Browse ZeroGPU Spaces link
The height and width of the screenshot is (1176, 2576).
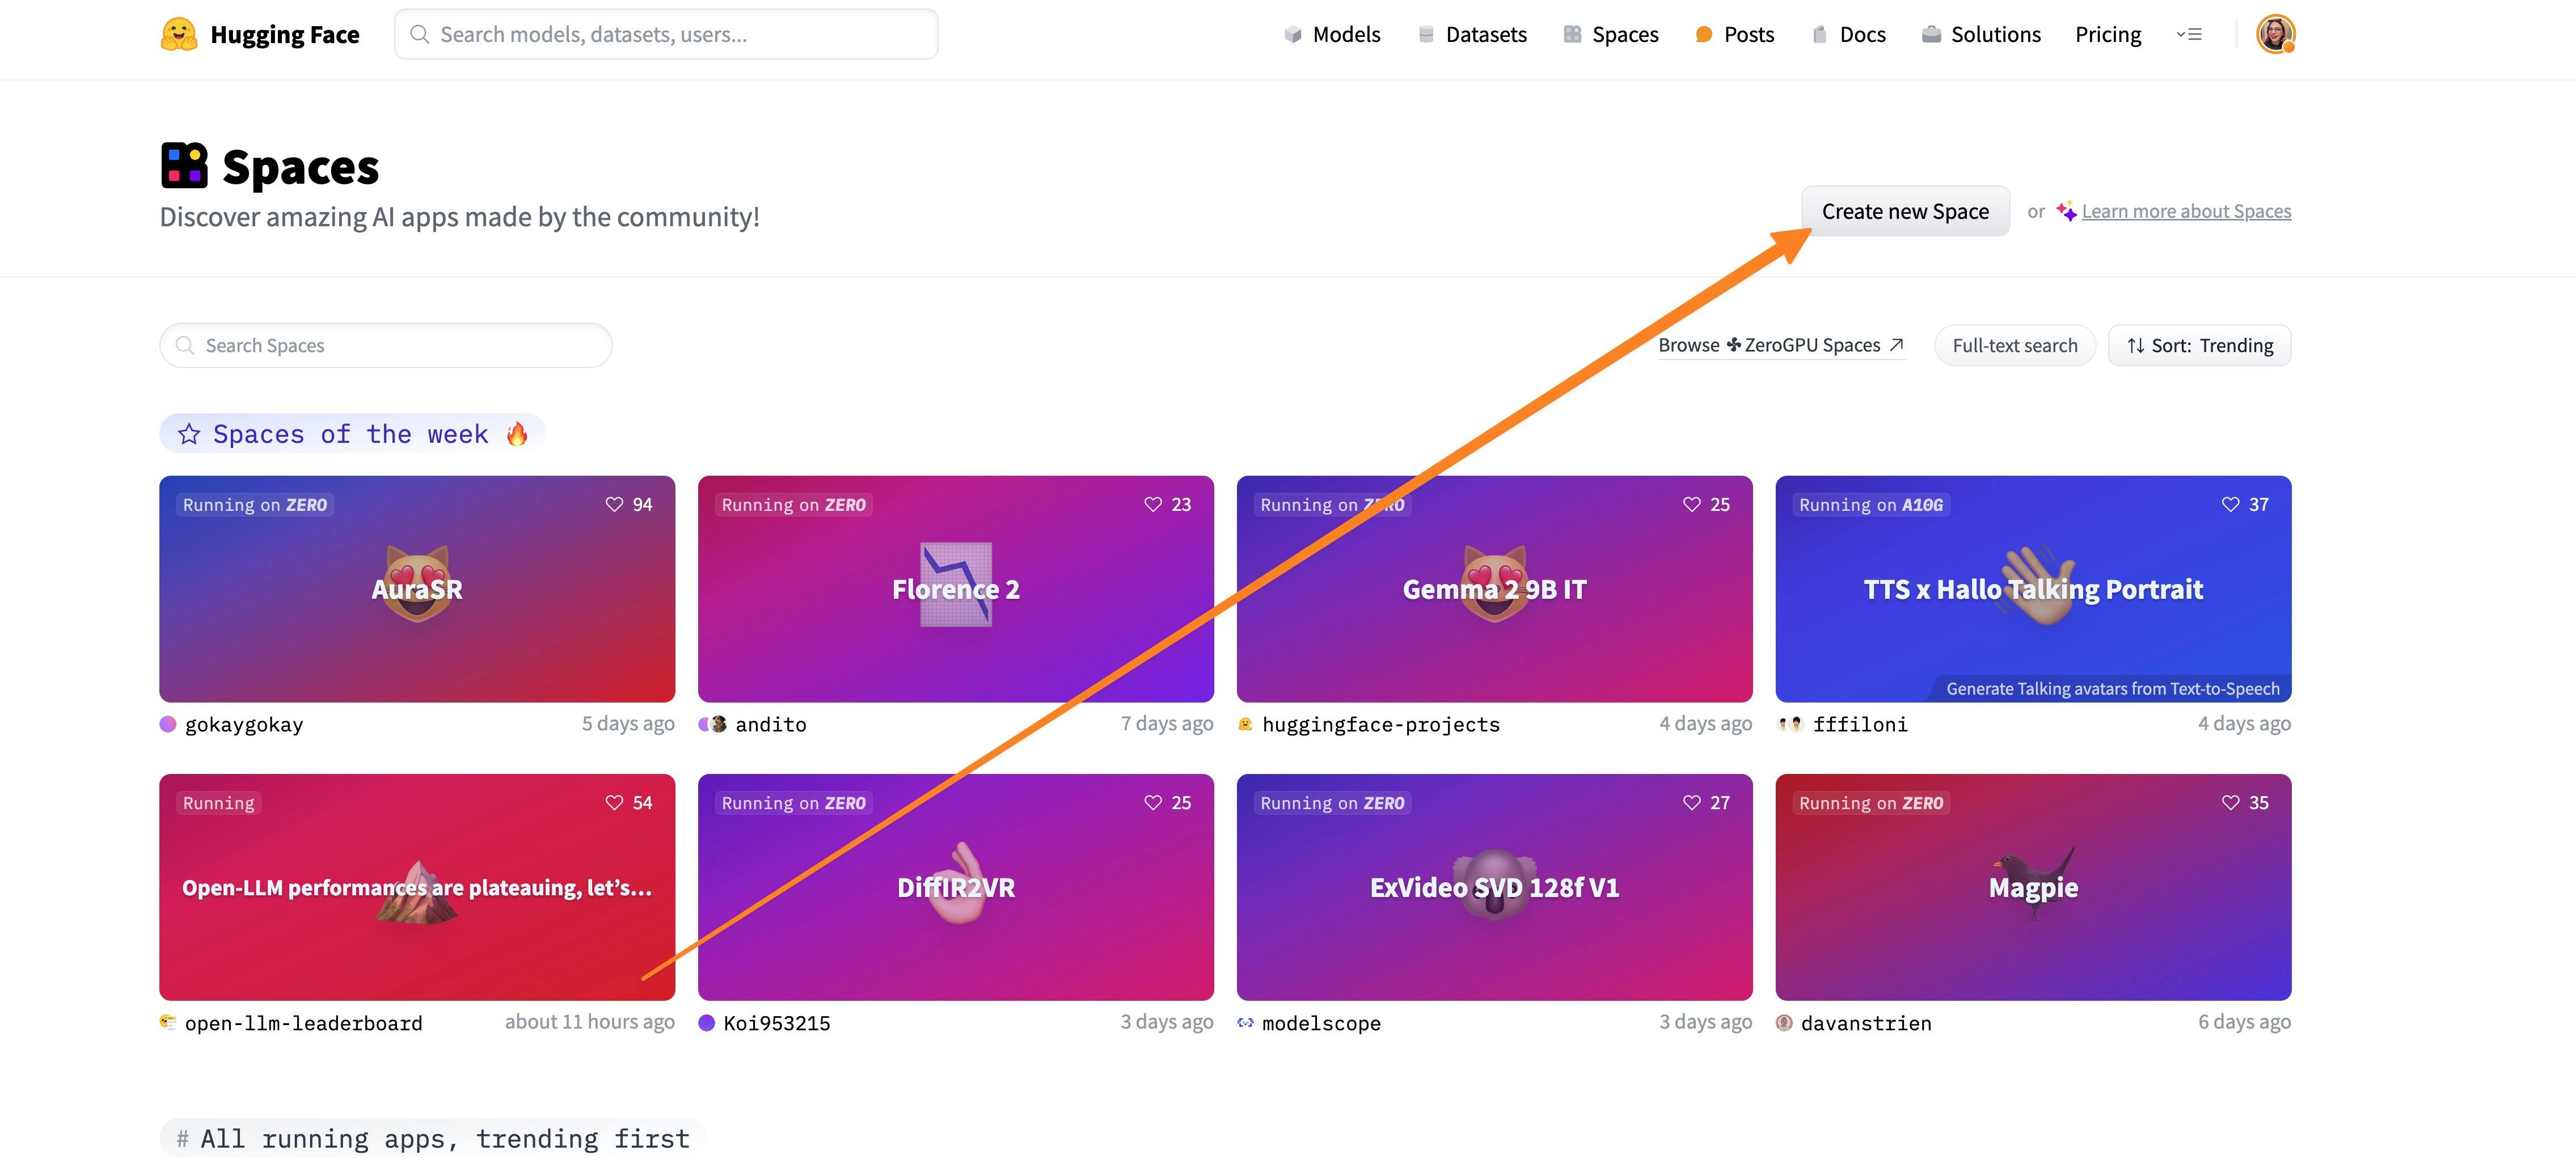1780,345
